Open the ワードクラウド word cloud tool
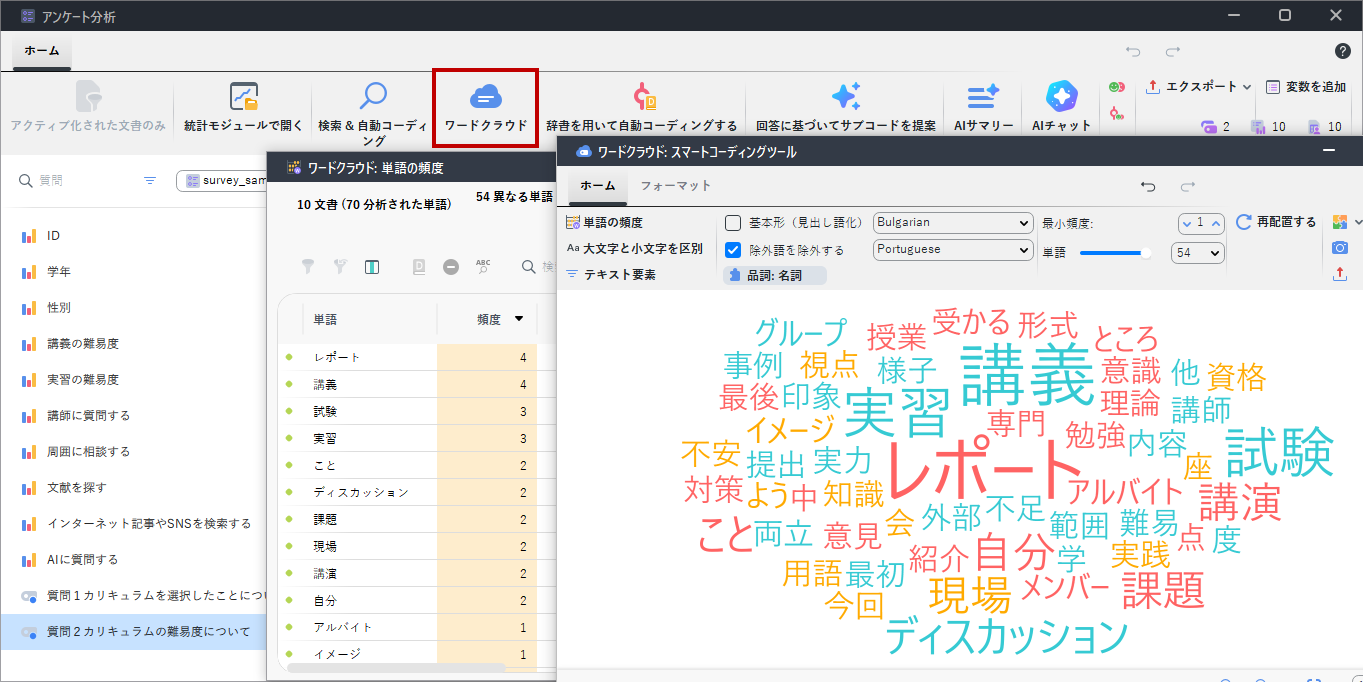Image resolution: width=1363 pixels, height=682 pixels. pos(485,107)
